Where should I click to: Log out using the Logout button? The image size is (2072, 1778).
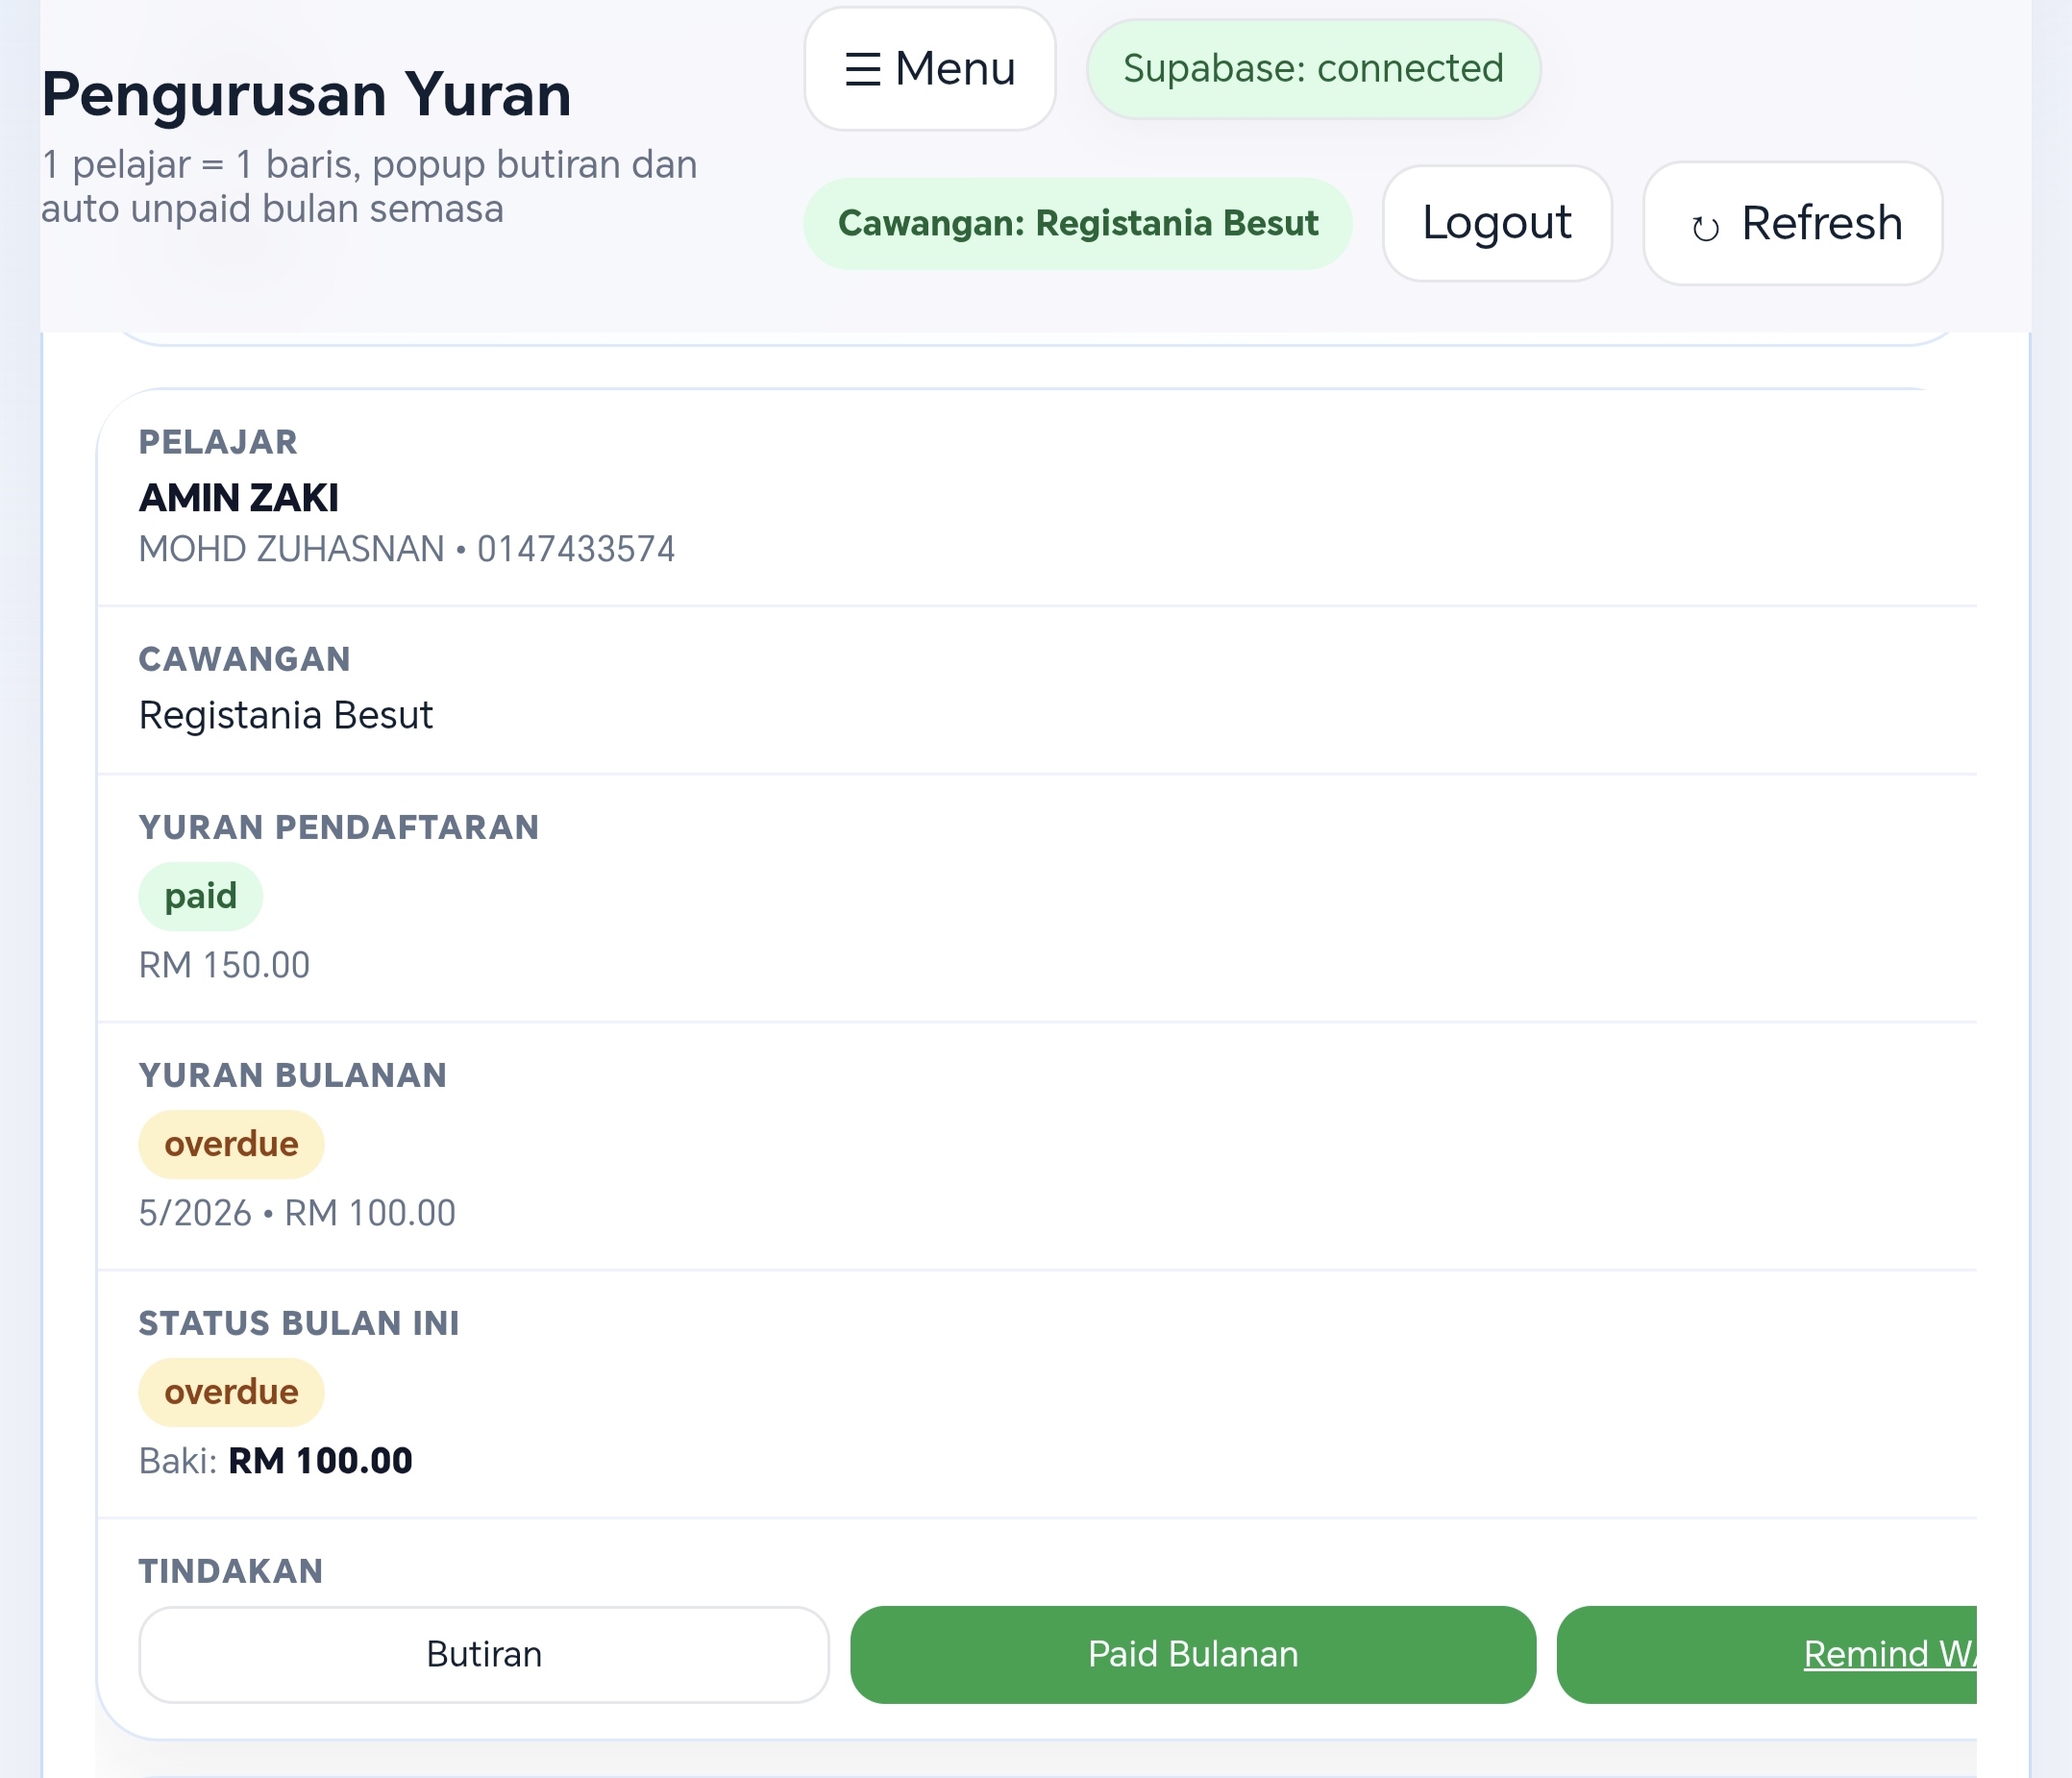point(1497,223)
